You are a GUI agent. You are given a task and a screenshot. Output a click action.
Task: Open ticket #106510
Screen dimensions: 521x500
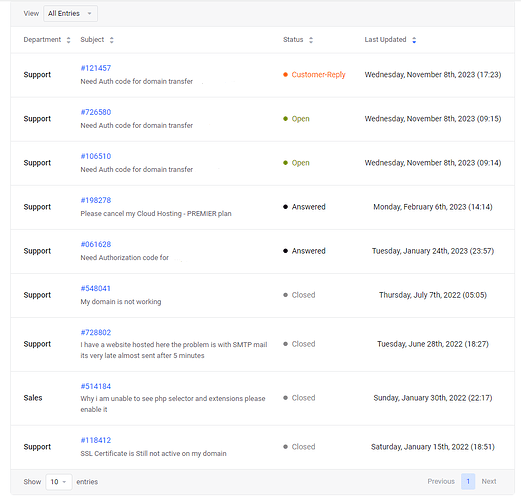(x=96, y=156)
